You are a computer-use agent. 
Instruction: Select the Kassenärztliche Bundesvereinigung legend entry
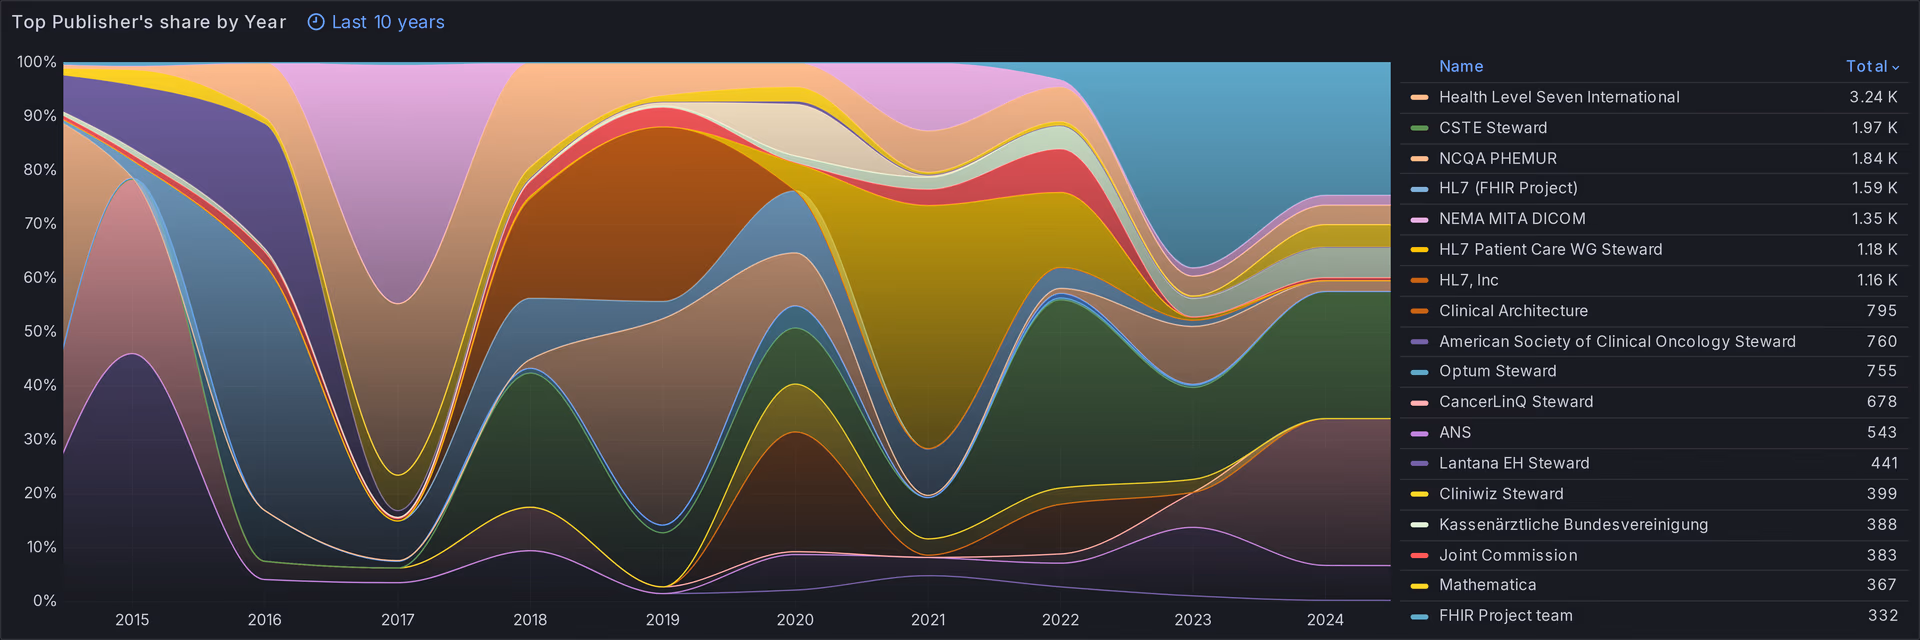coord(1572,525)
